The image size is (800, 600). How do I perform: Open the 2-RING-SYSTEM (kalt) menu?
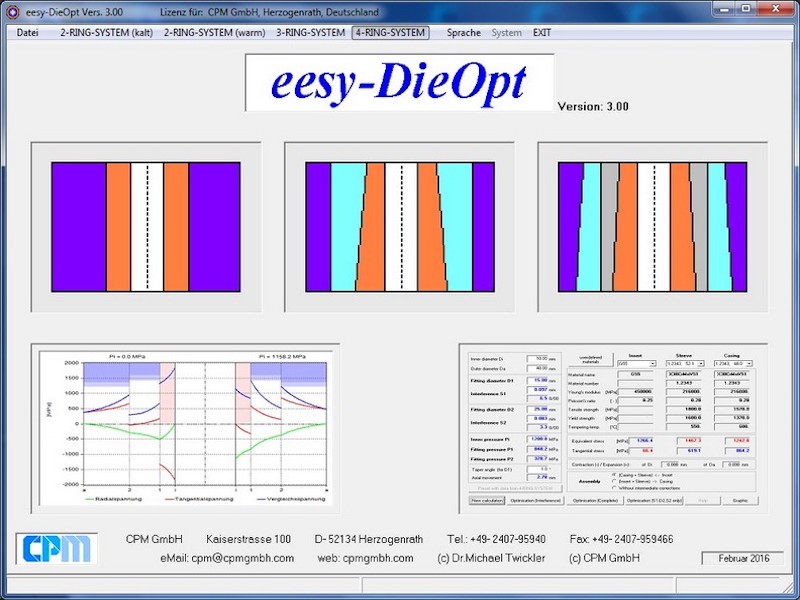click(x=107, y=33)
